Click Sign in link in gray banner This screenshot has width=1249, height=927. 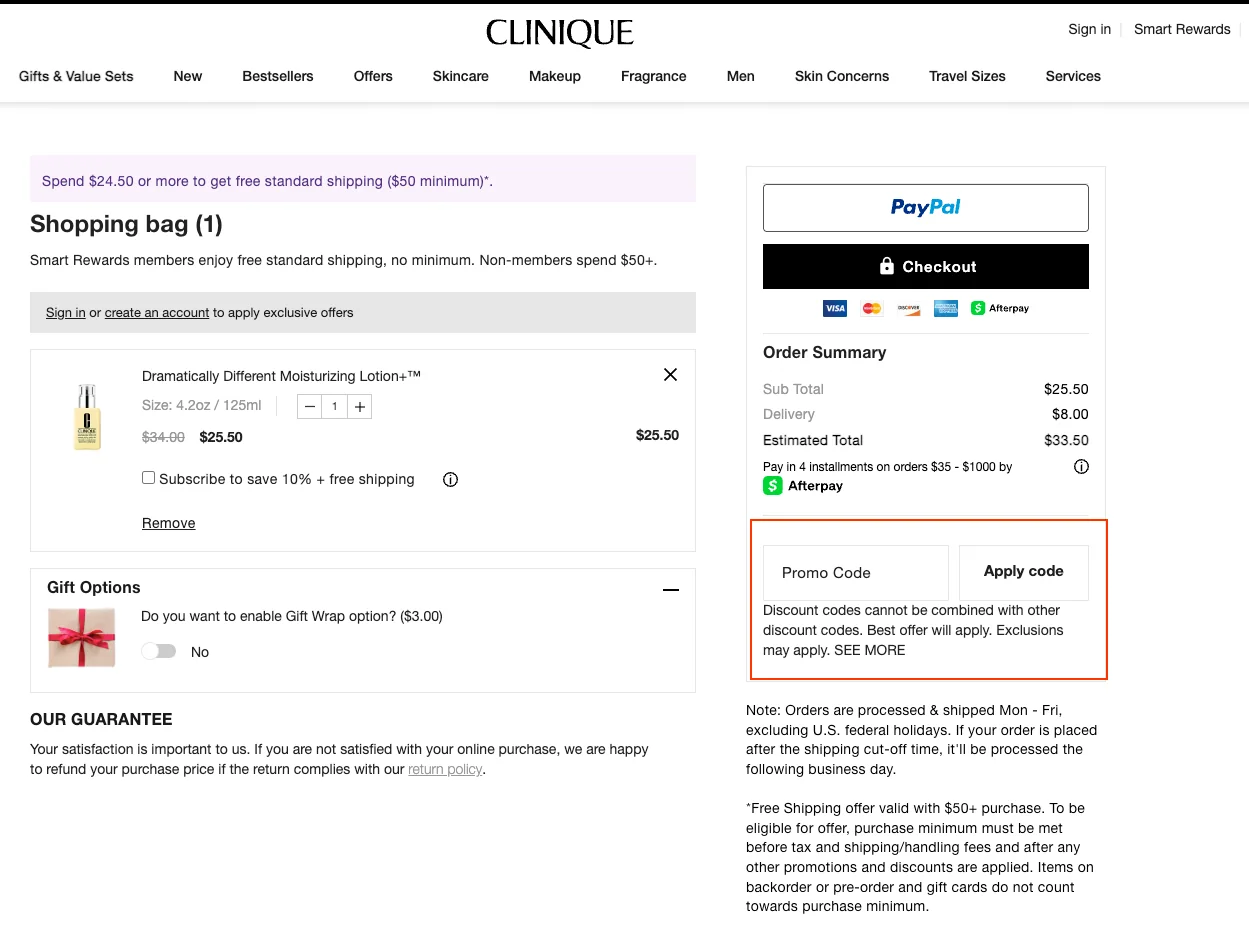coord(66,313)
